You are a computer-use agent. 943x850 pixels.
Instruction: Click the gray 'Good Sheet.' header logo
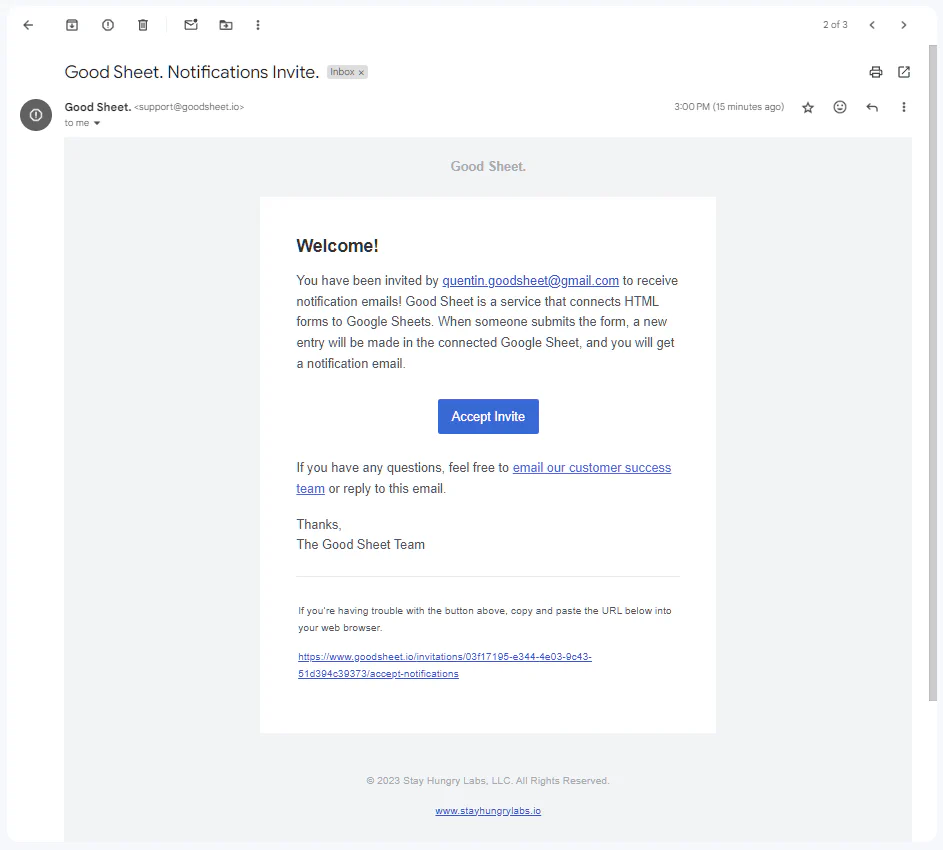tap(488, 167)
